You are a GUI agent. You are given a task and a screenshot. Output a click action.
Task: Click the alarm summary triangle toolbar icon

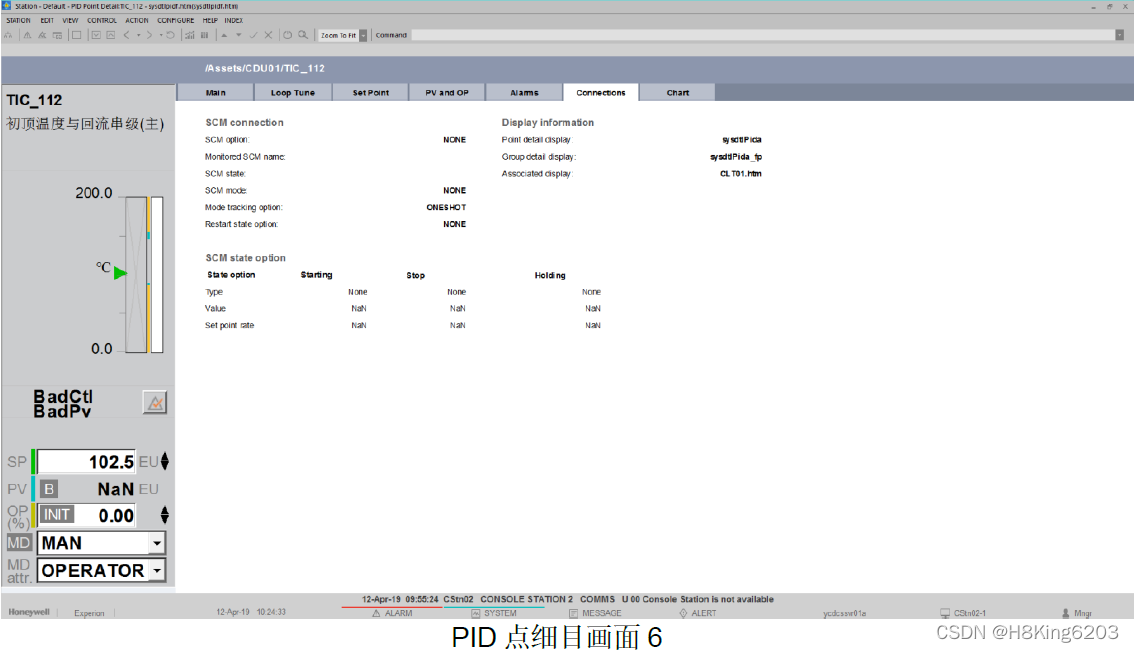(27, 35)
